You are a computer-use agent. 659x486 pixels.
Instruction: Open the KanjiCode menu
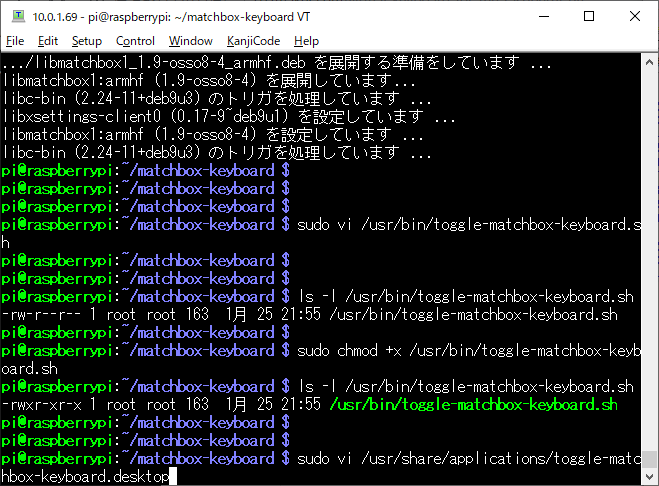253,41
